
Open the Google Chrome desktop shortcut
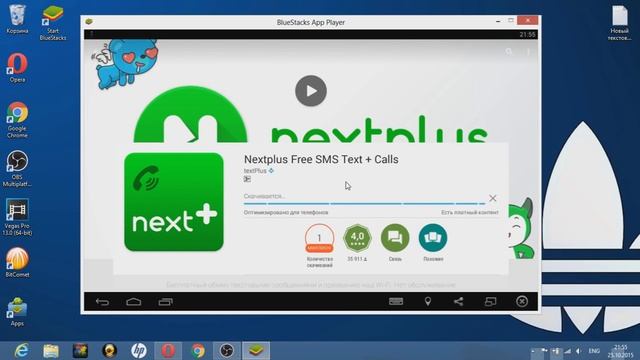17,120
